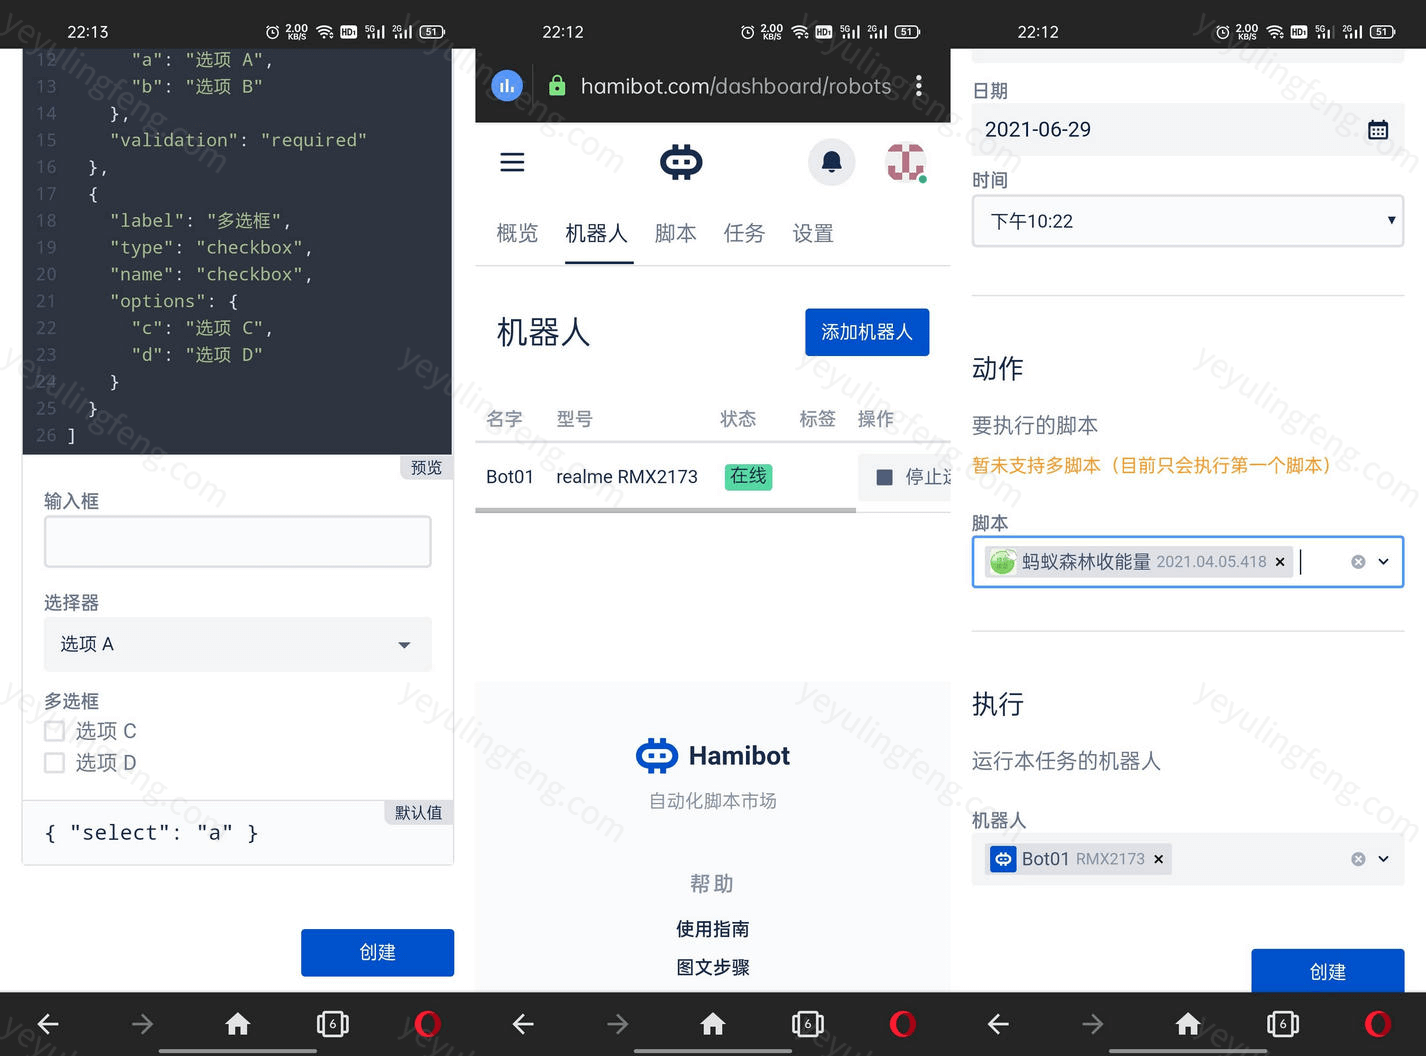Switch to 脚本 tab
This screenshot has height=1056, width=1426.
pyautogui.click(x=676, y=234)
